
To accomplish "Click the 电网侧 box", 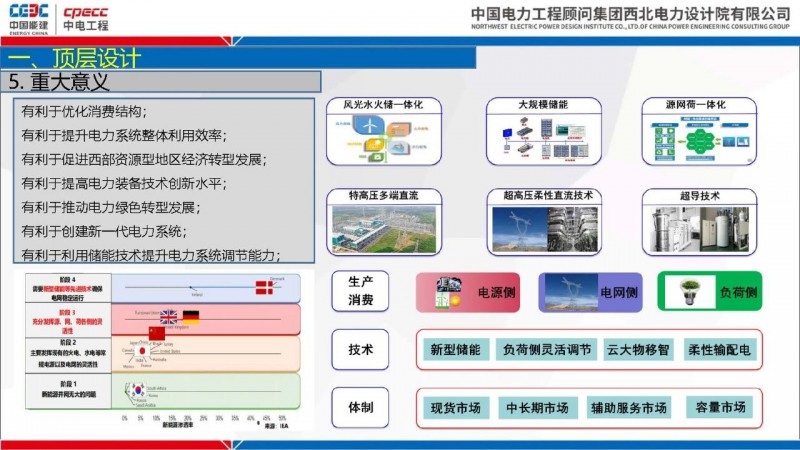I will pos(590,293).
